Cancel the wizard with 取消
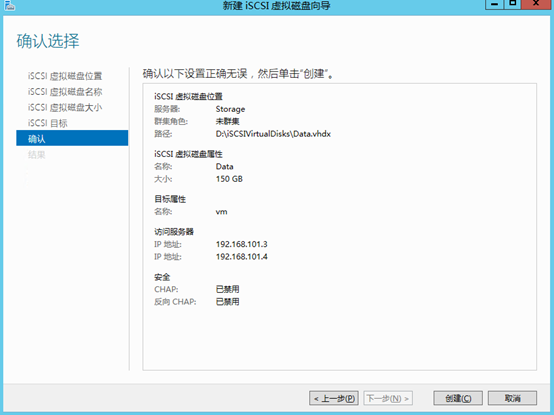 (512, 398)
